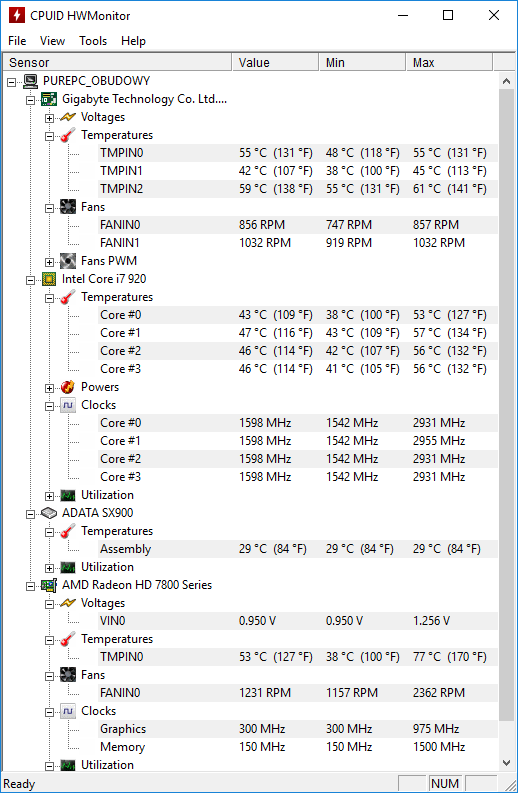Click the Gigabyte motherboard icon
The height and width of the screenshot is (793, 518).
coord(49,99)
